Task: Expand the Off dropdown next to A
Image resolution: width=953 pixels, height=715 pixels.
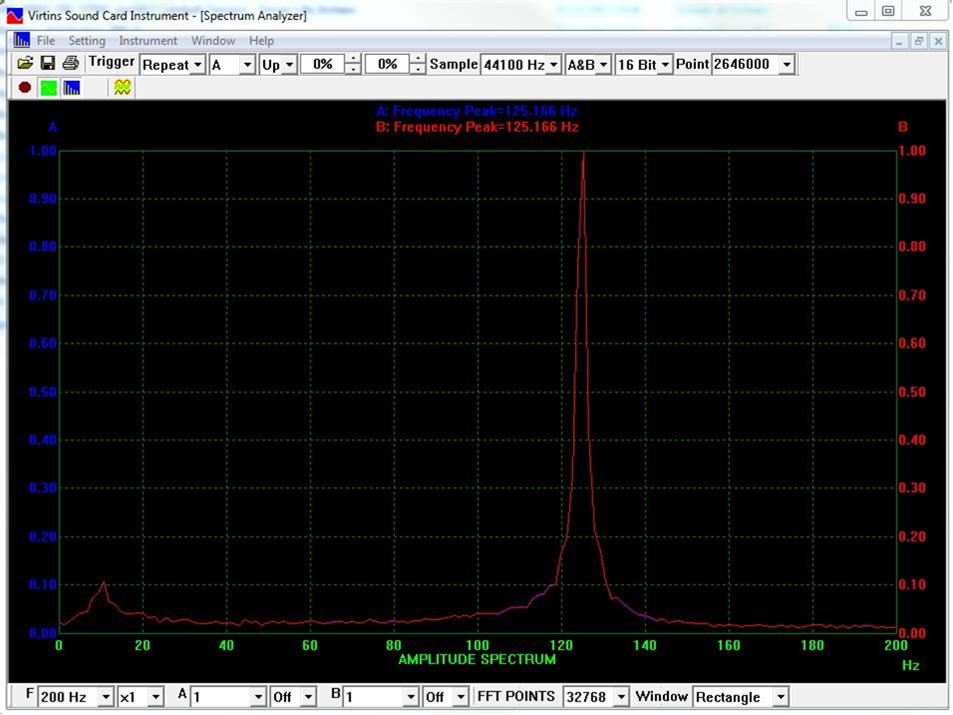Action: click(309, 697)
